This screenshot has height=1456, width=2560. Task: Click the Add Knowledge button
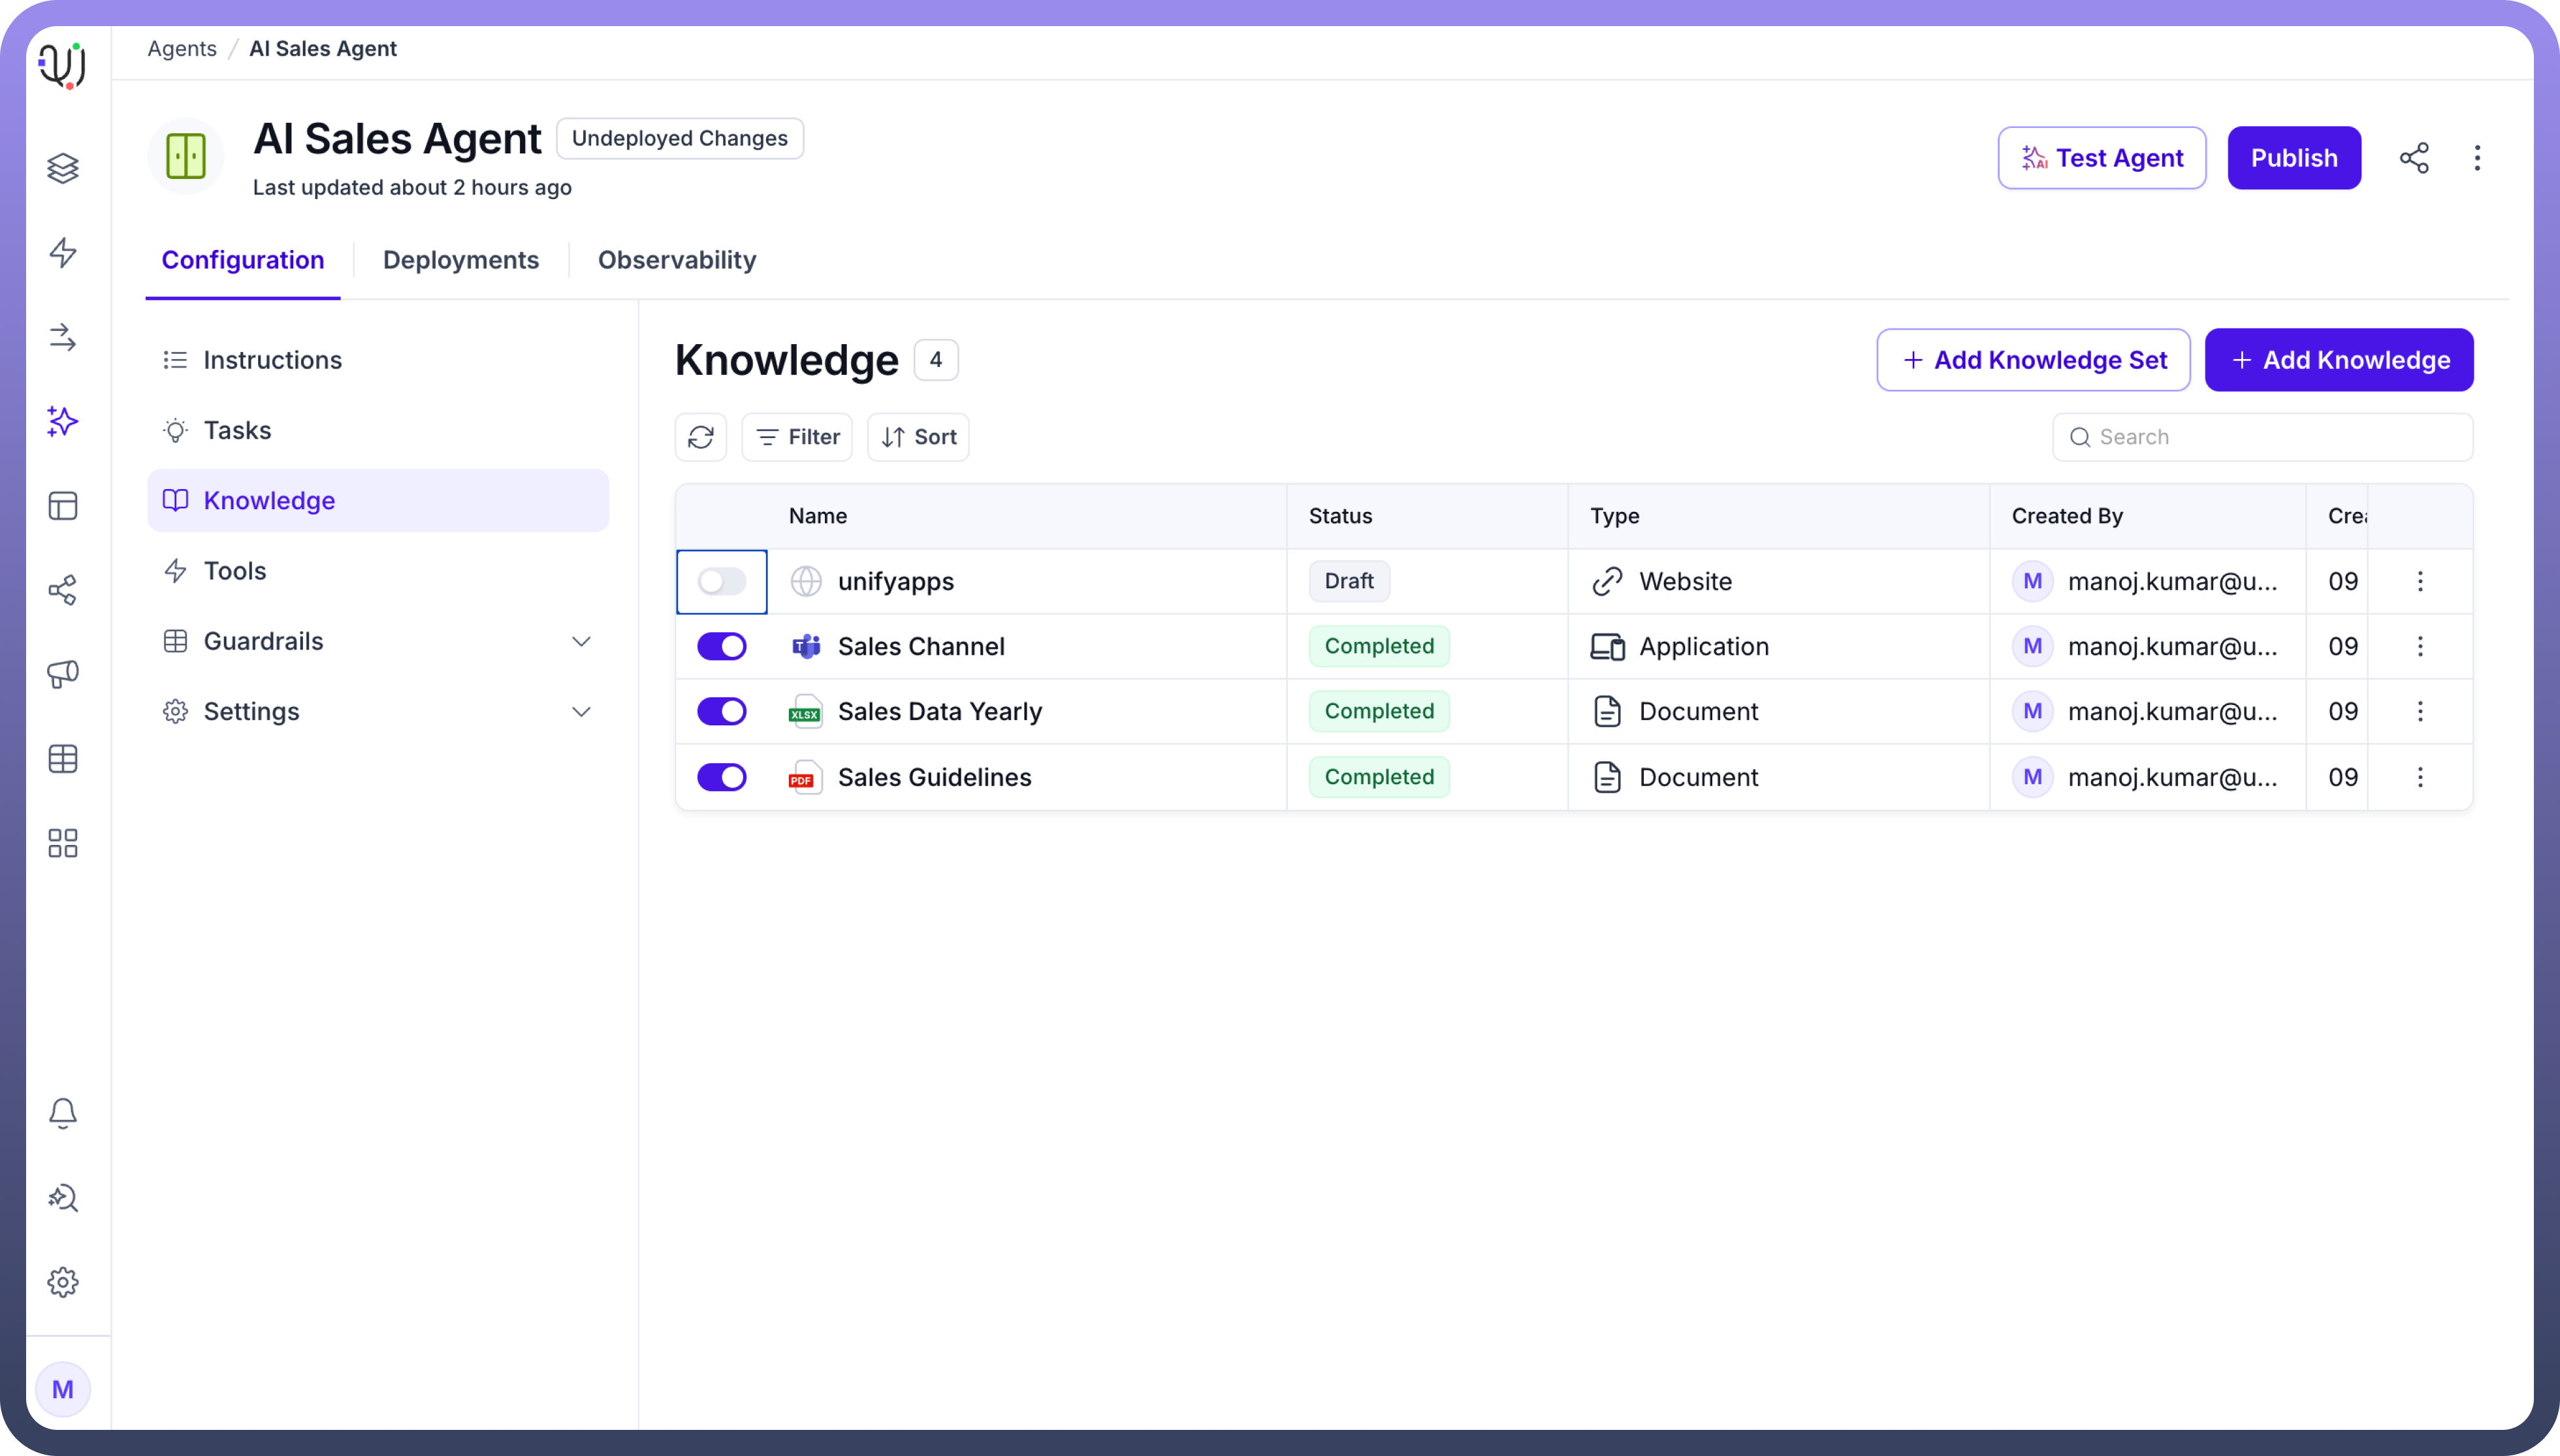click(2339, 360)
